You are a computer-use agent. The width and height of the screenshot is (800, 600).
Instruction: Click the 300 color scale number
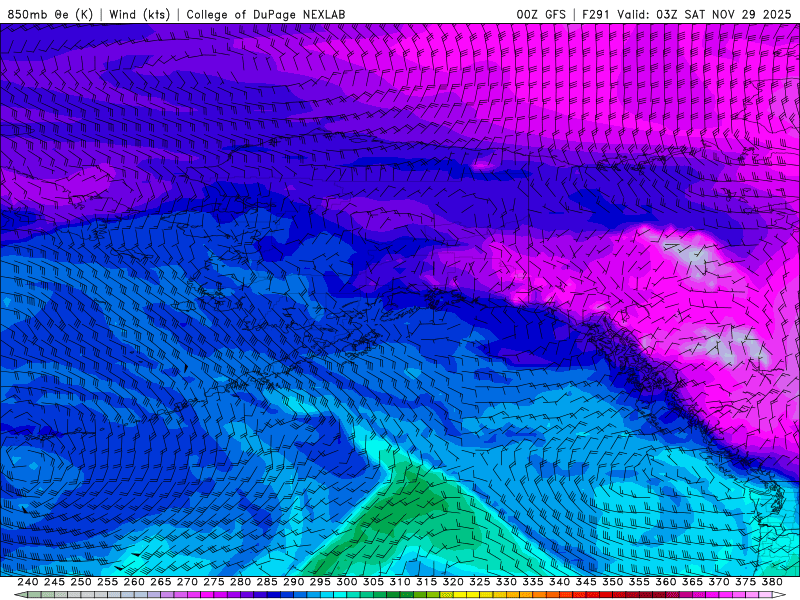click(347, 582)
